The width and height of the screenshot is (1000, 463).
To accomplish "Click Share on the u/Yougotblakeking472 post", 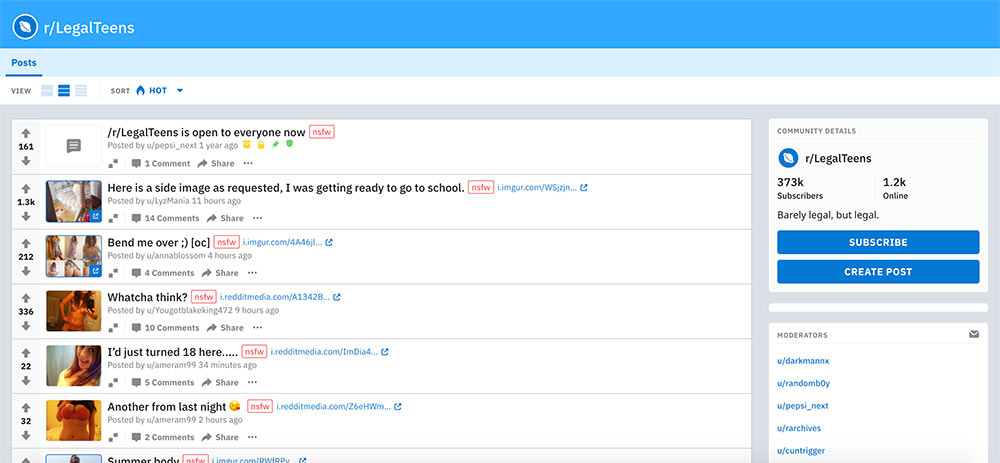I will click(225, 328).
